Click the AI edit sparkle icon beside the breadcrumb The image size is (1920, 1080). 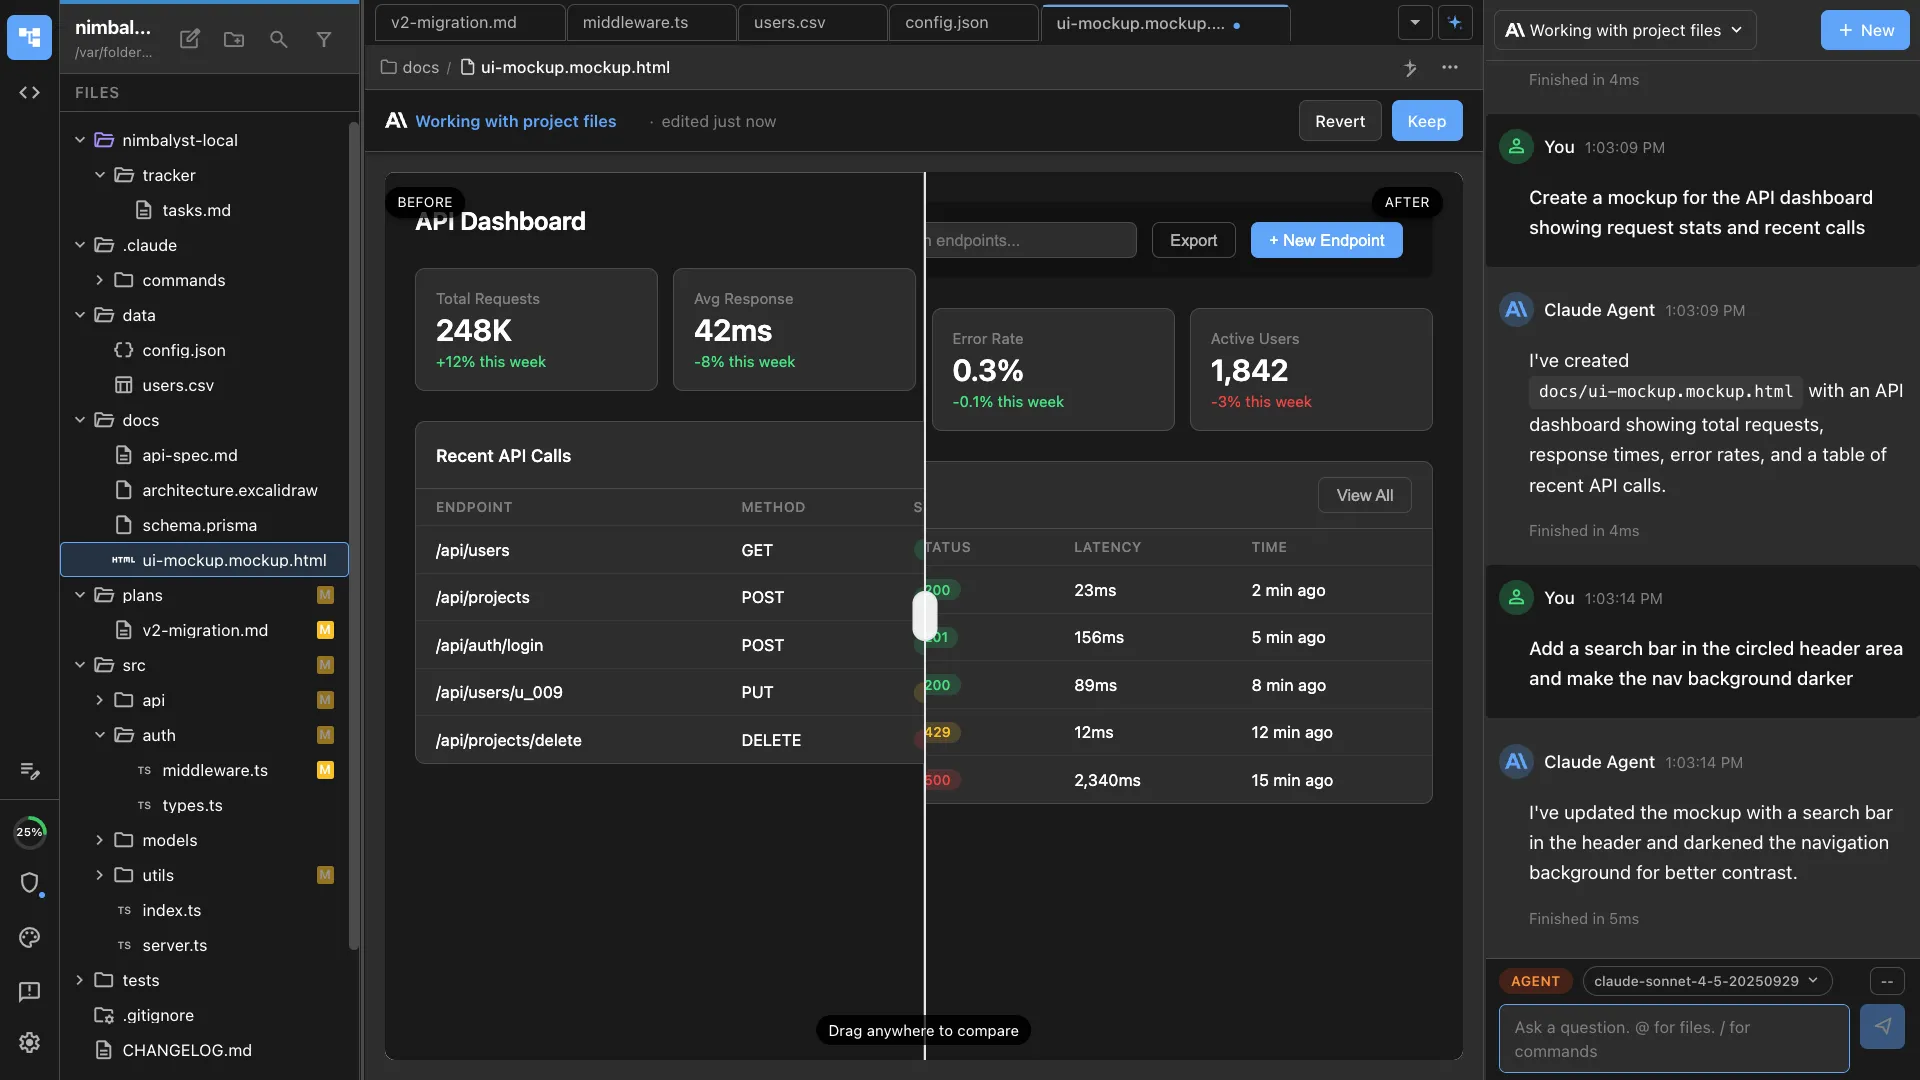point(1411,68)
